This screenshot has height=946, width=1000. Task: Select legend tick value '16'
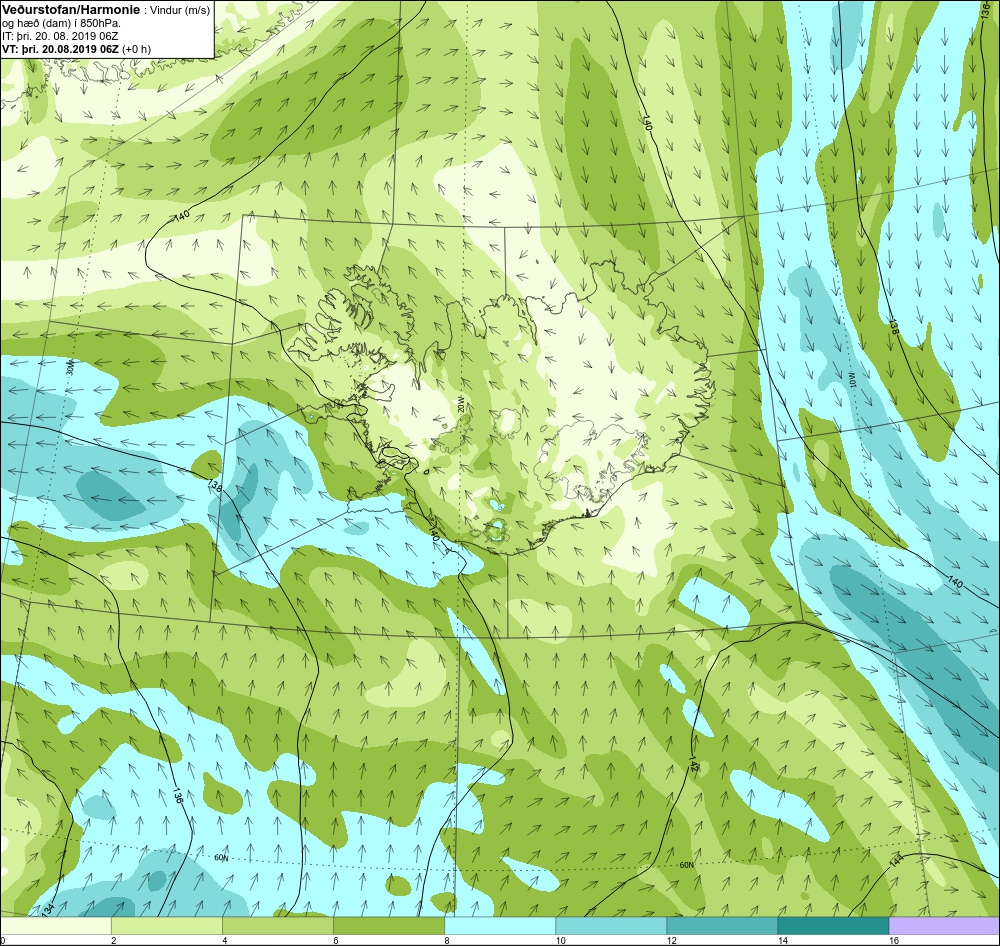click(894, 940)
